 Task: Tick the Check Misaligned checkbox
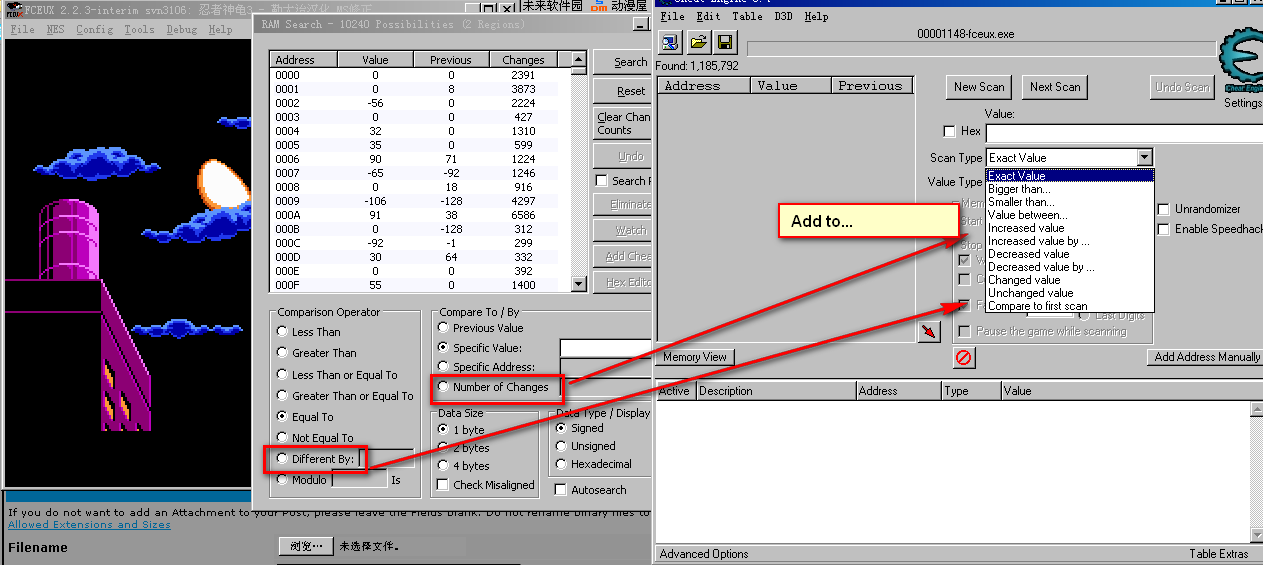tap(444, 485)
